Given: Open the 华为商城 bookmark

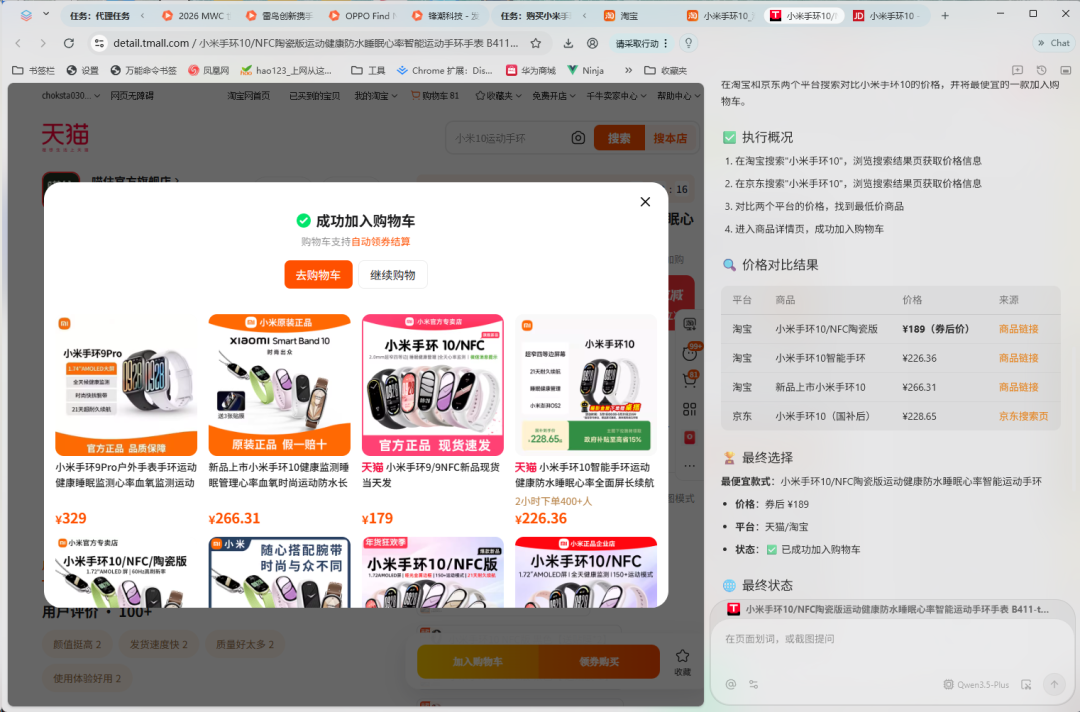Looking at the screenshot, I should click(x=530, y=70).
